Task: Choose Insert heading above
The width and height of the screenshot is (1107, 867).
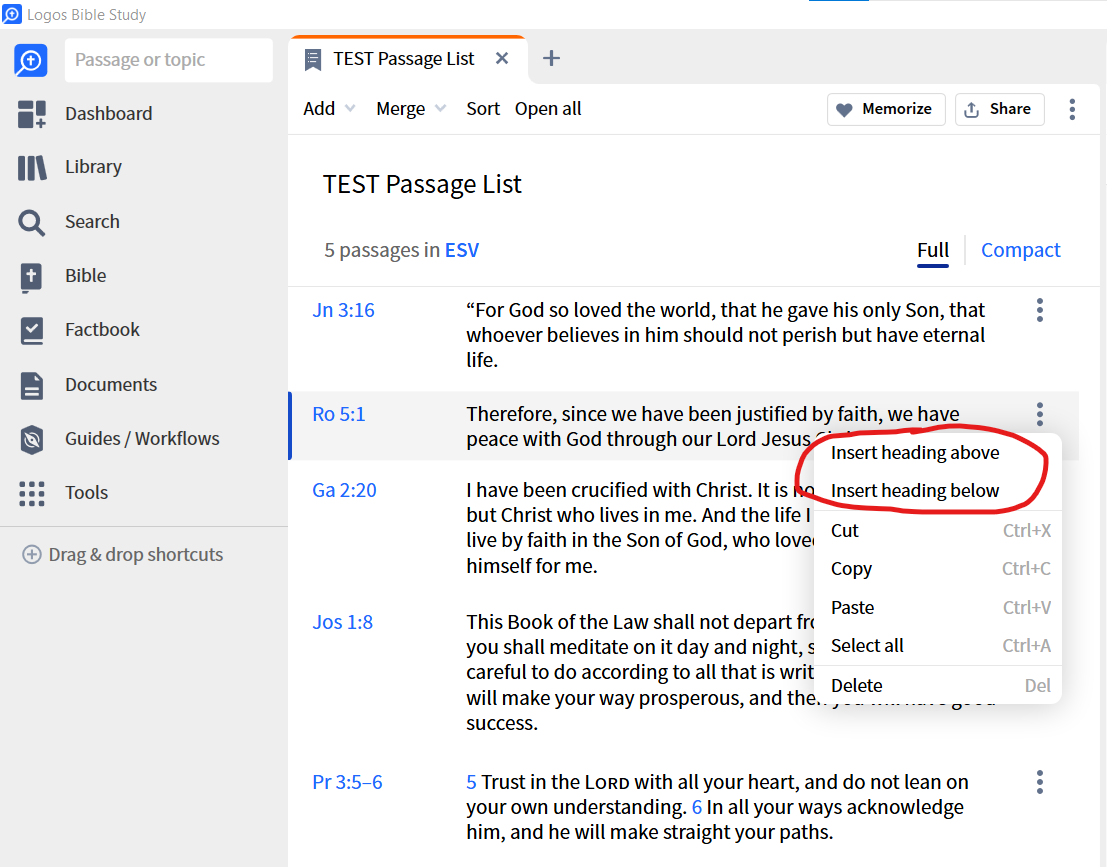Action: (915, 453)
